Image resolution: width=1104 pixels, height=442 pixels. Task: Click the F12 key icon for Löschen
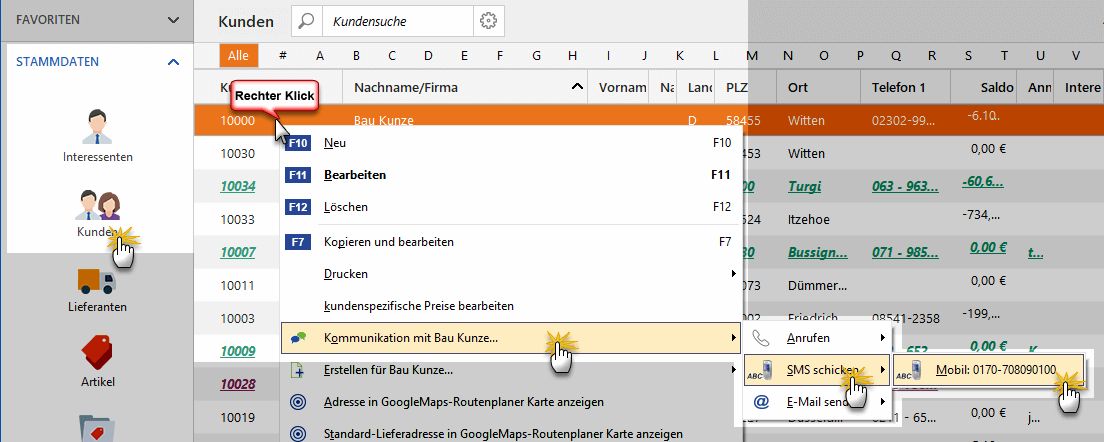299,208
